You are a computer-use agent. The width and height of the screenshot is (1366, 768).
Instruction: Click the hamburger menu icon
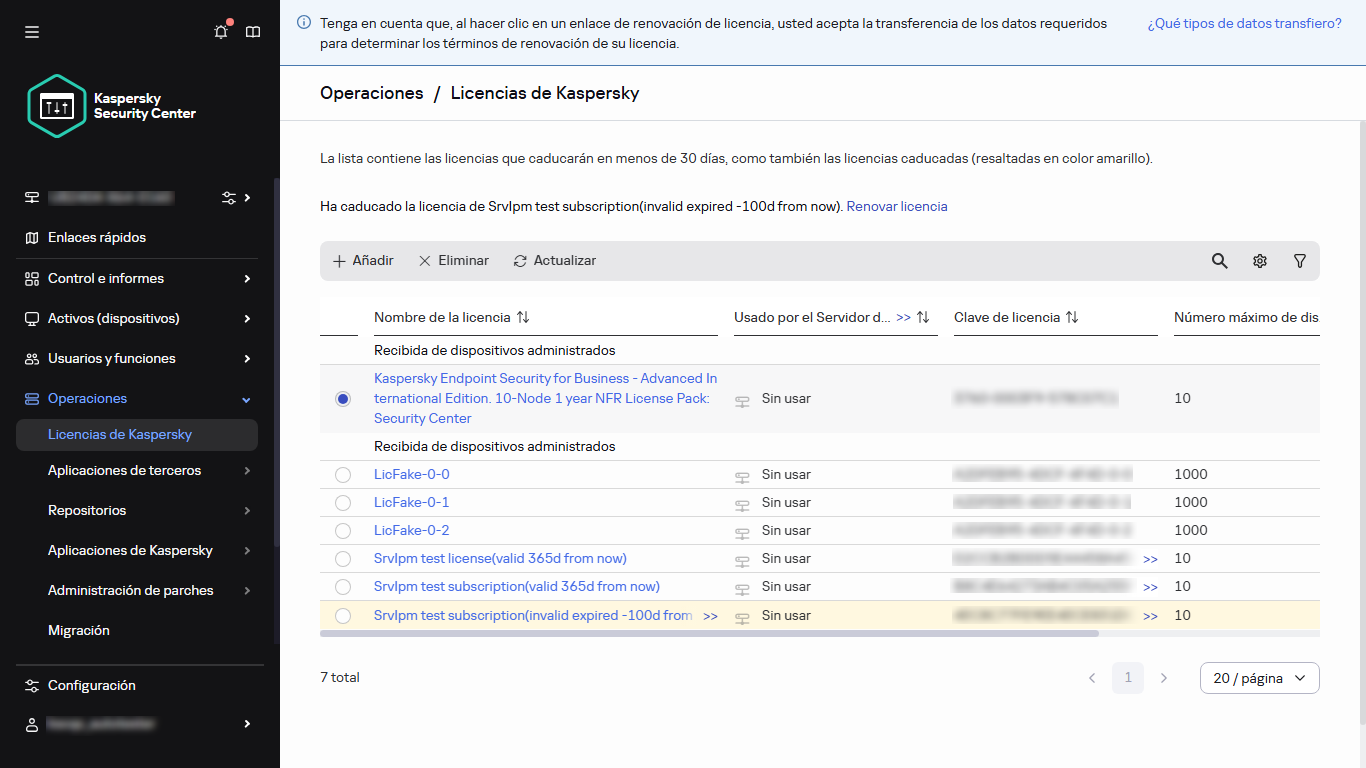coord(32,32)
